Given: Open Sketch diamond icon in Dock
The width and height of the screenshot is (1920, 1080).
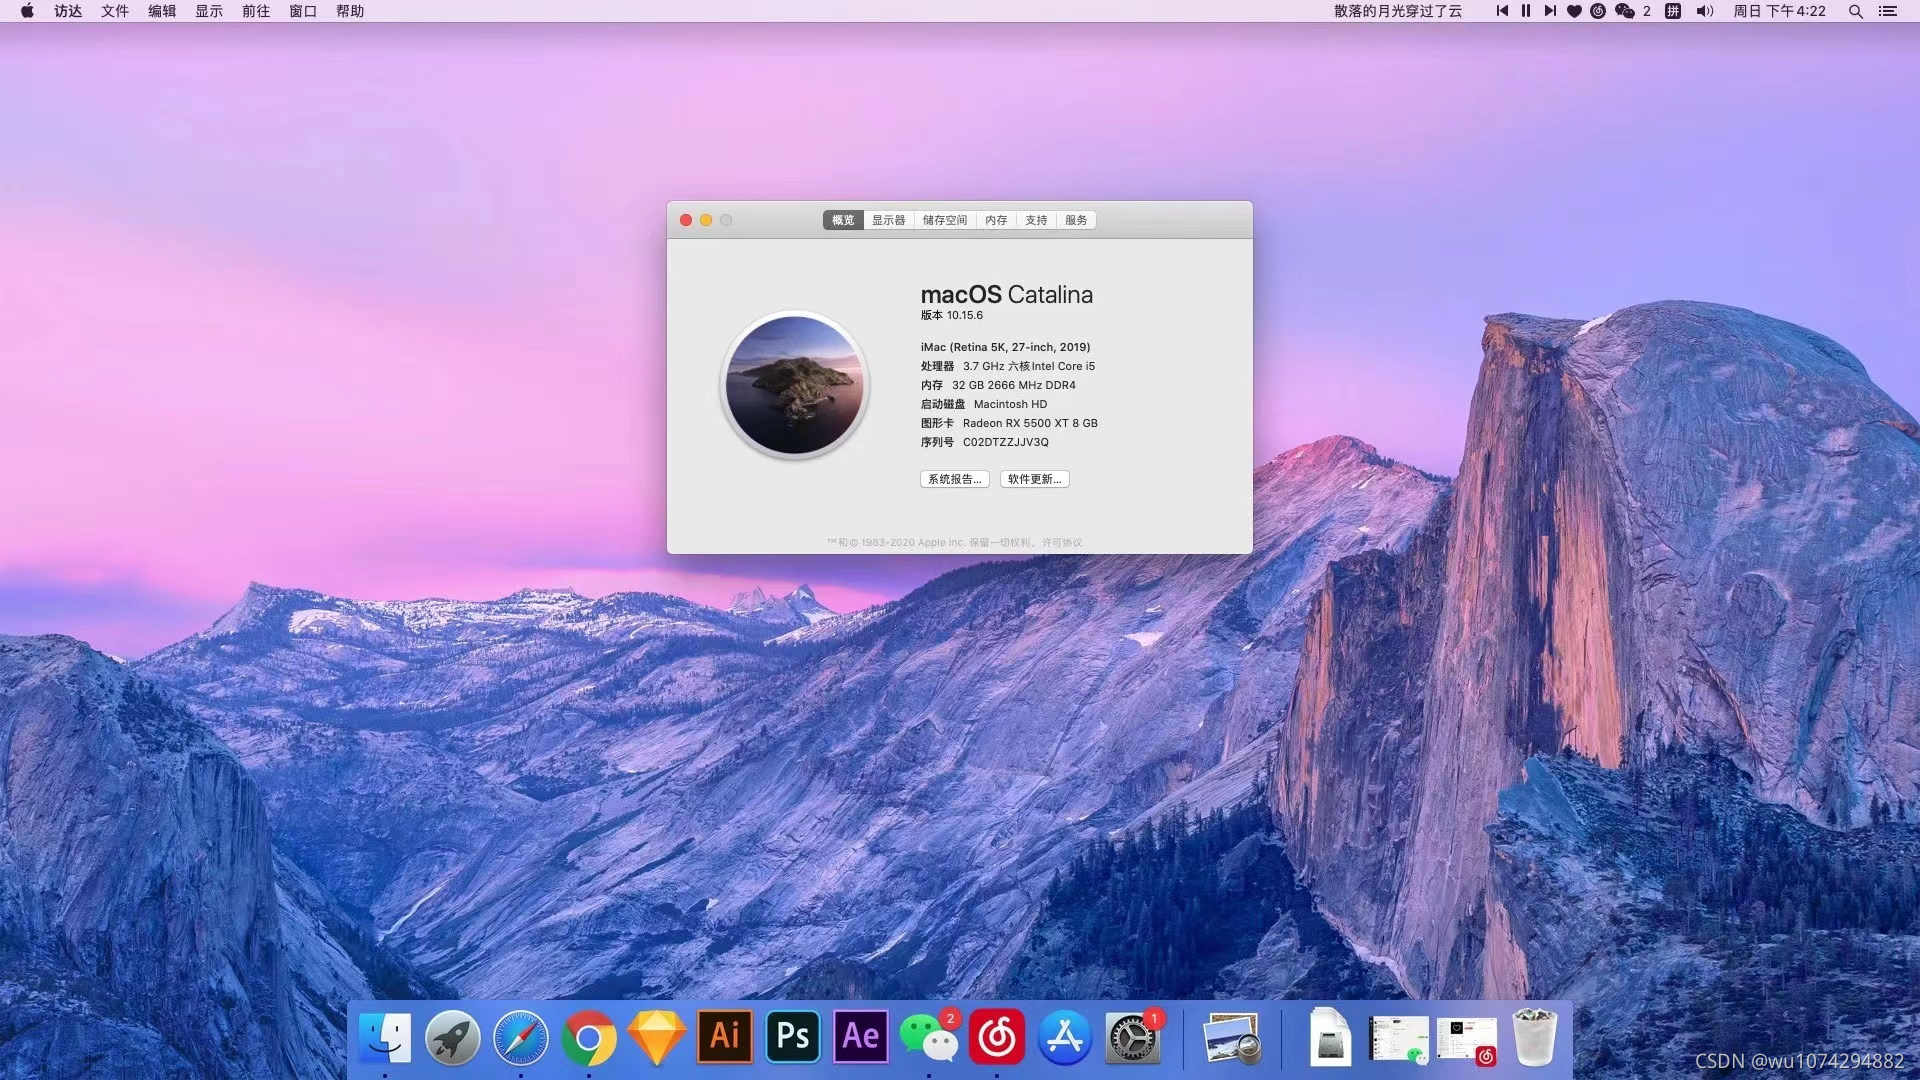Looking at the screenshot, I should [657, 1037].
